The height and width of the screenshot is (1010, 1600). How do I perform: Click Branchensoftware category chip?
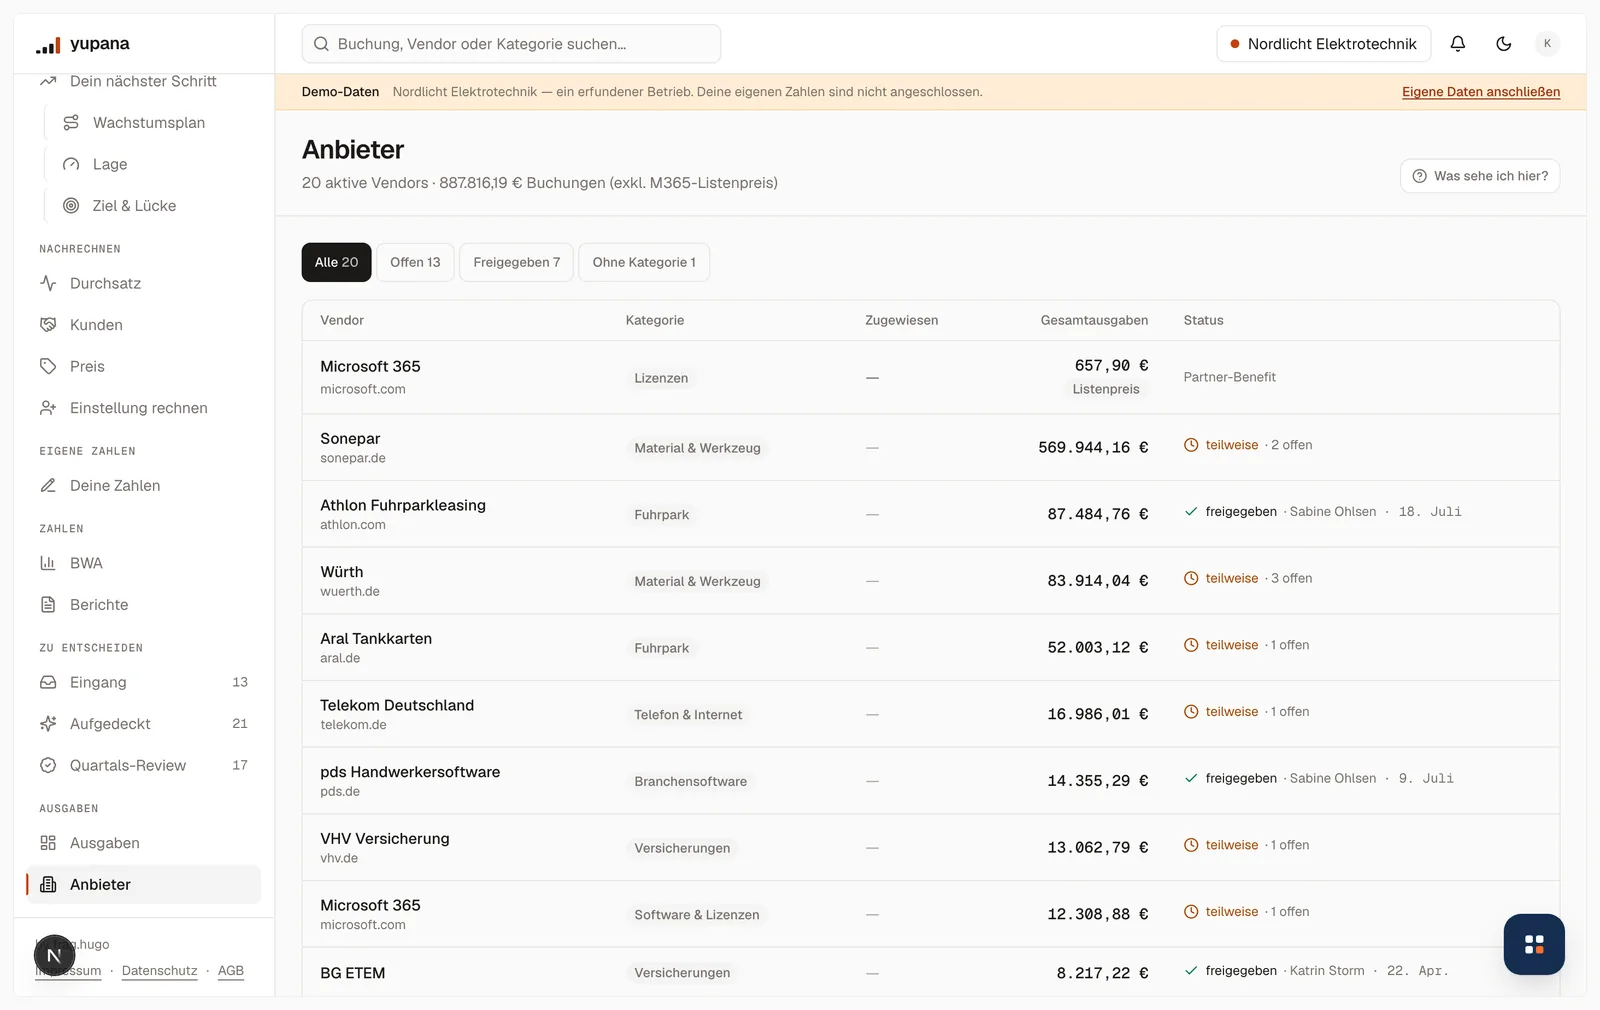(x=690, y=782)
